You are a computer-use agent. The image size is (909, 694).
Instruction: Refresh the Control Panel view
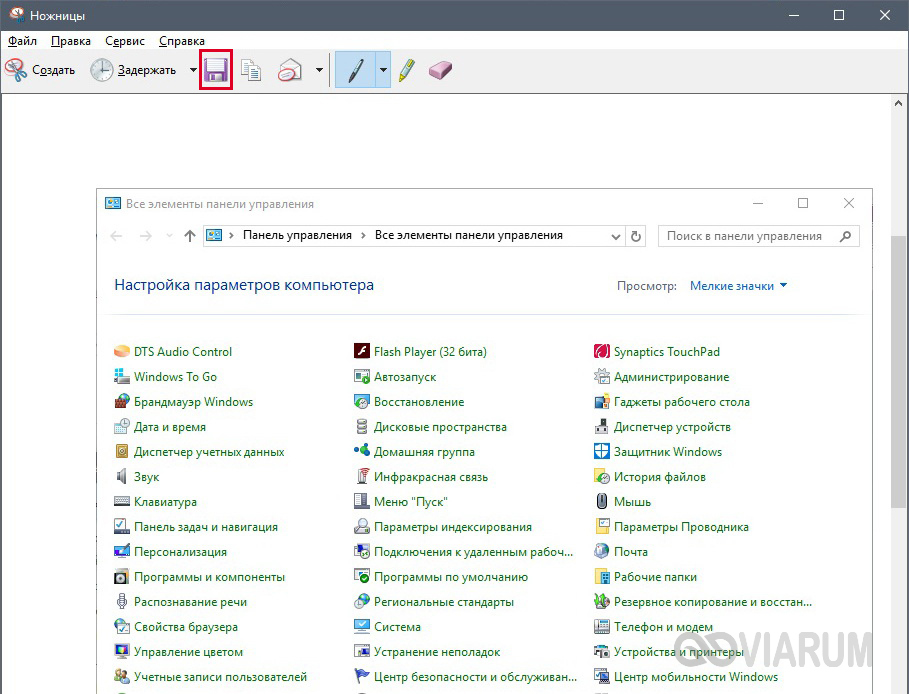[x=635, y=237]
